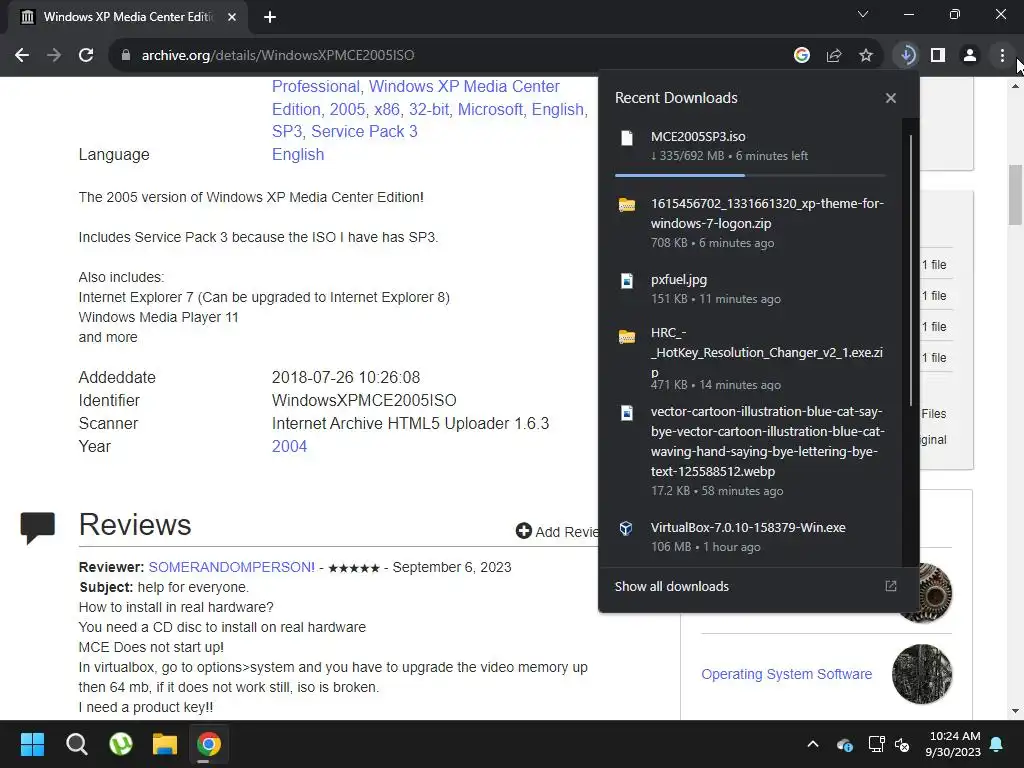Show hidden system tray icons
The height and width of the screenshot is (768, 1024).
813,744
